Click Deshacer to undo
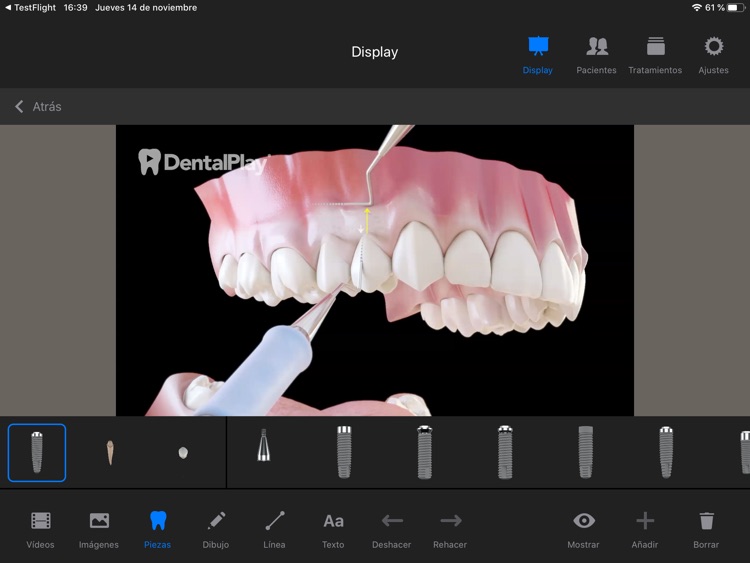Viewport: 750px width, 563px height. coord(392,530)
